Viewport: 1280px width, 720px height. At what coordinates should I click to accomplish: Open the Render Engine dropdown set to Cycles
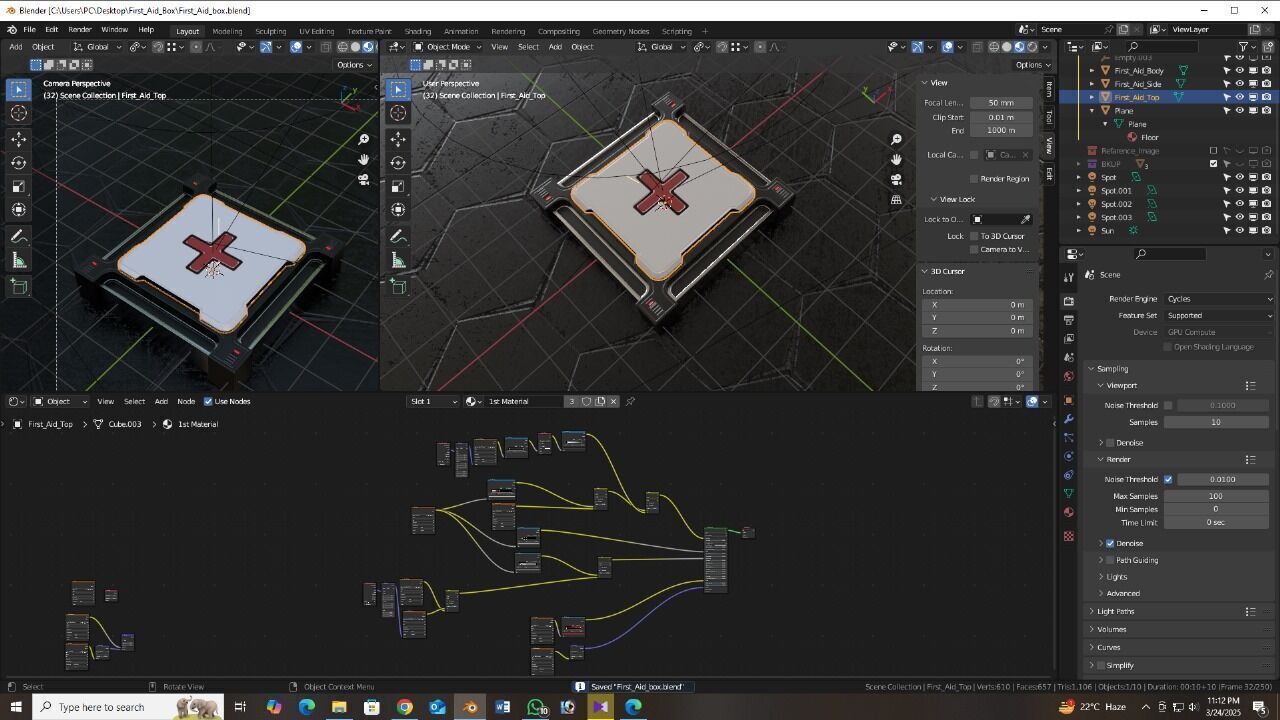point(1220,299)
